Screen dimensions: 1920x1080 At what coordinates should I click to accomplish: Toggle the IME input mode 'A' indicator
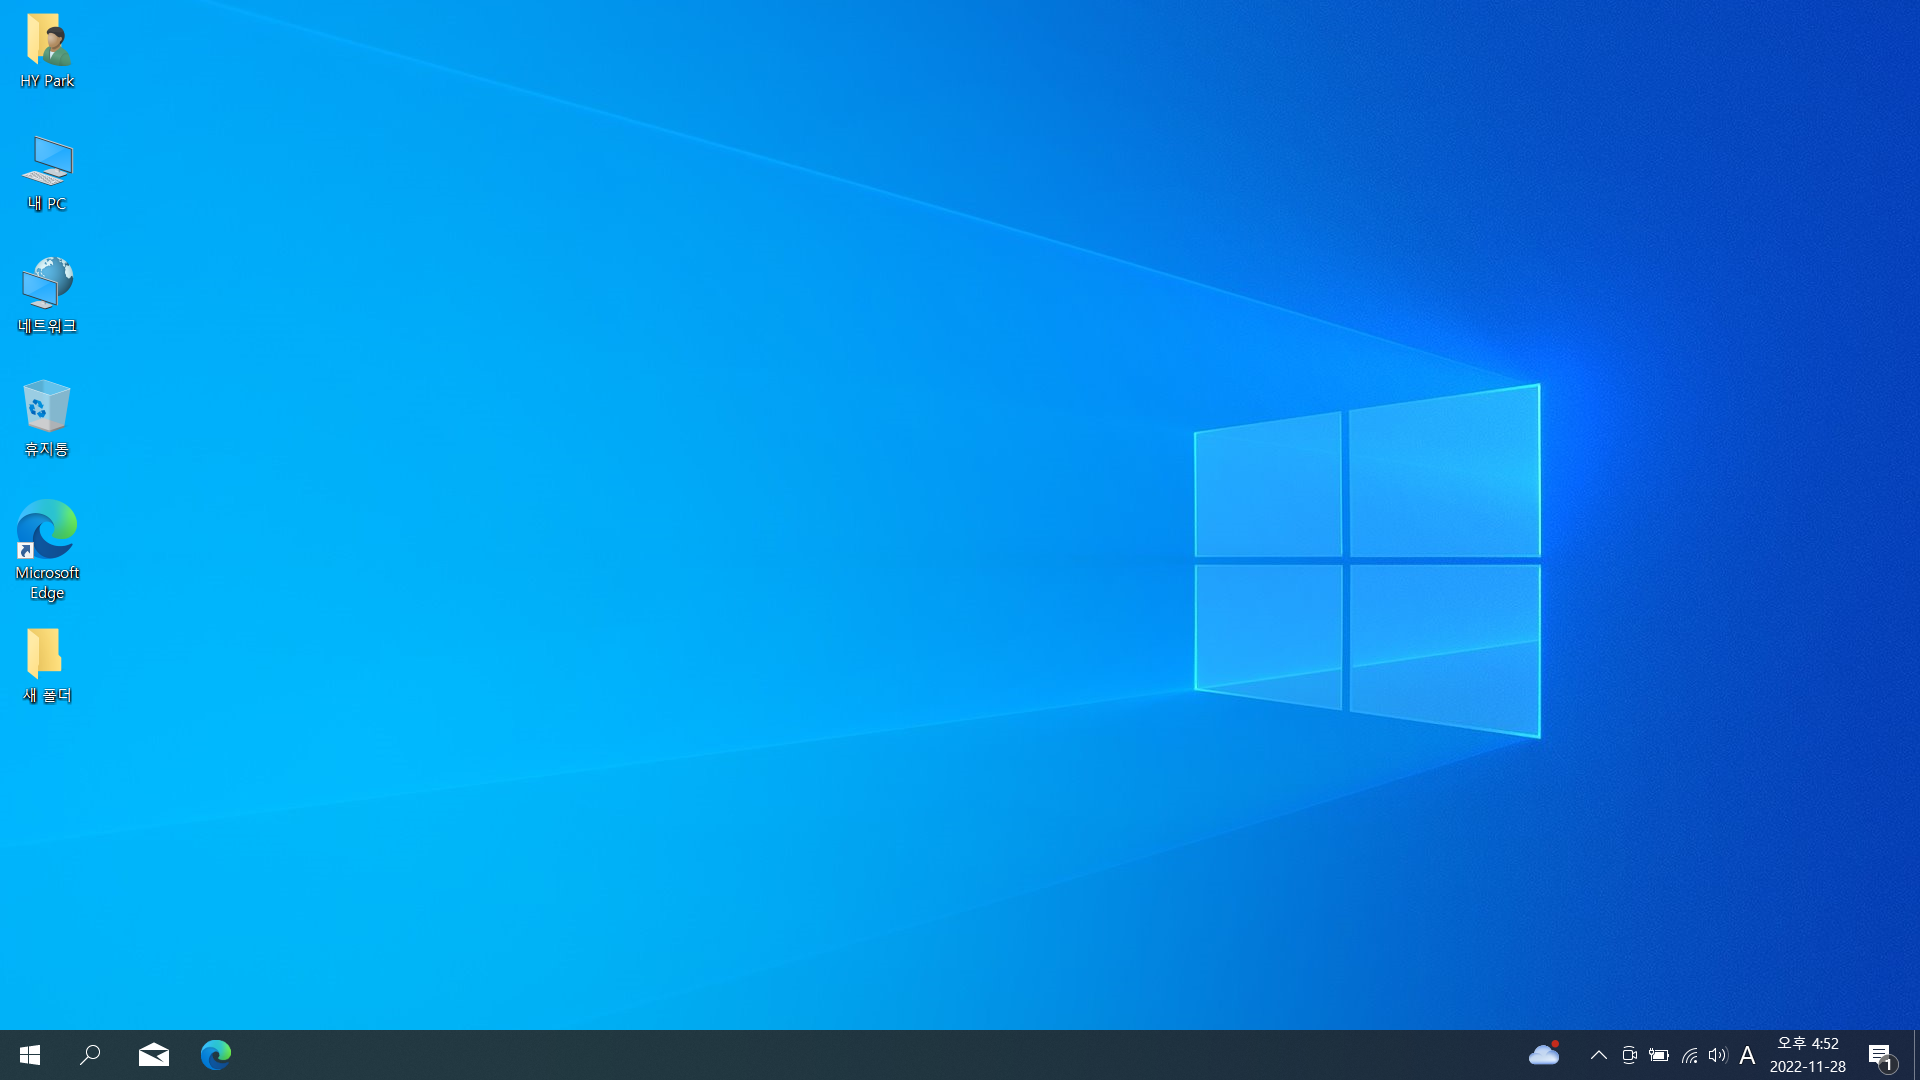(1747, 1055)
